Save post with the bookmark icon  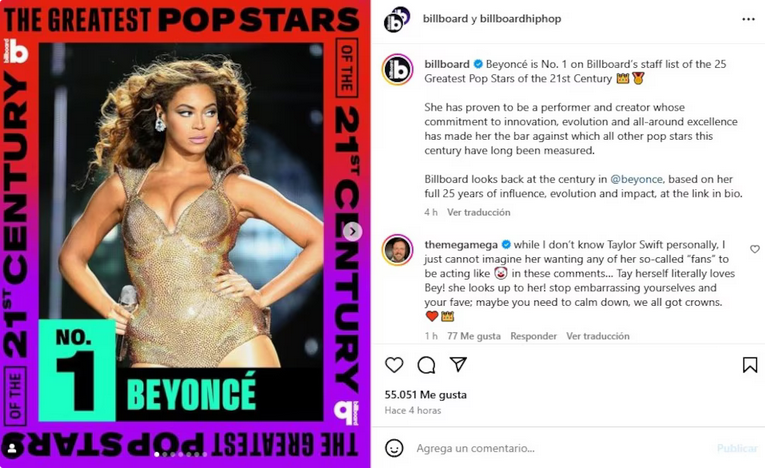pos(750,365)
